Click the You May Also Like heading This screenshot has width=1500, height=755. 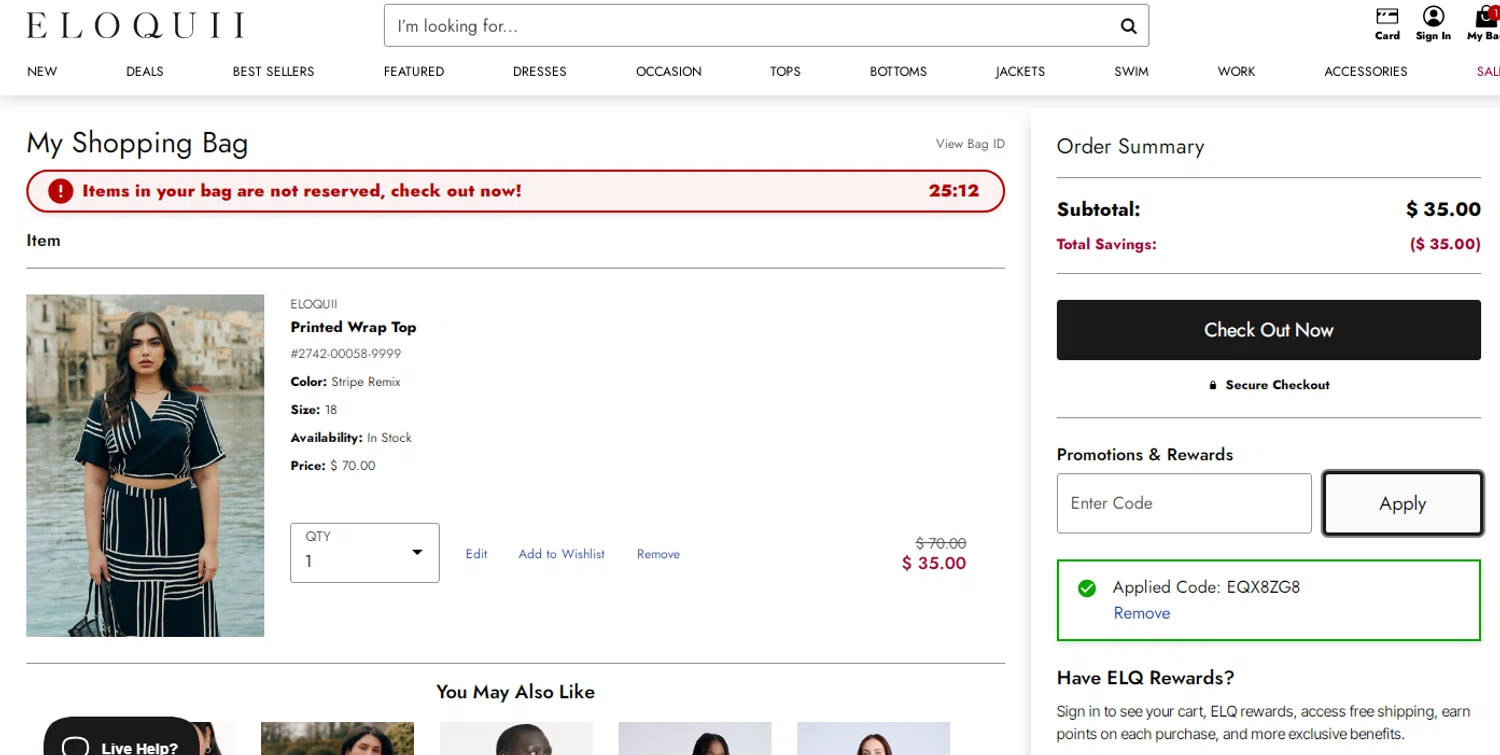pyautogui.click(x=515, y=692)
